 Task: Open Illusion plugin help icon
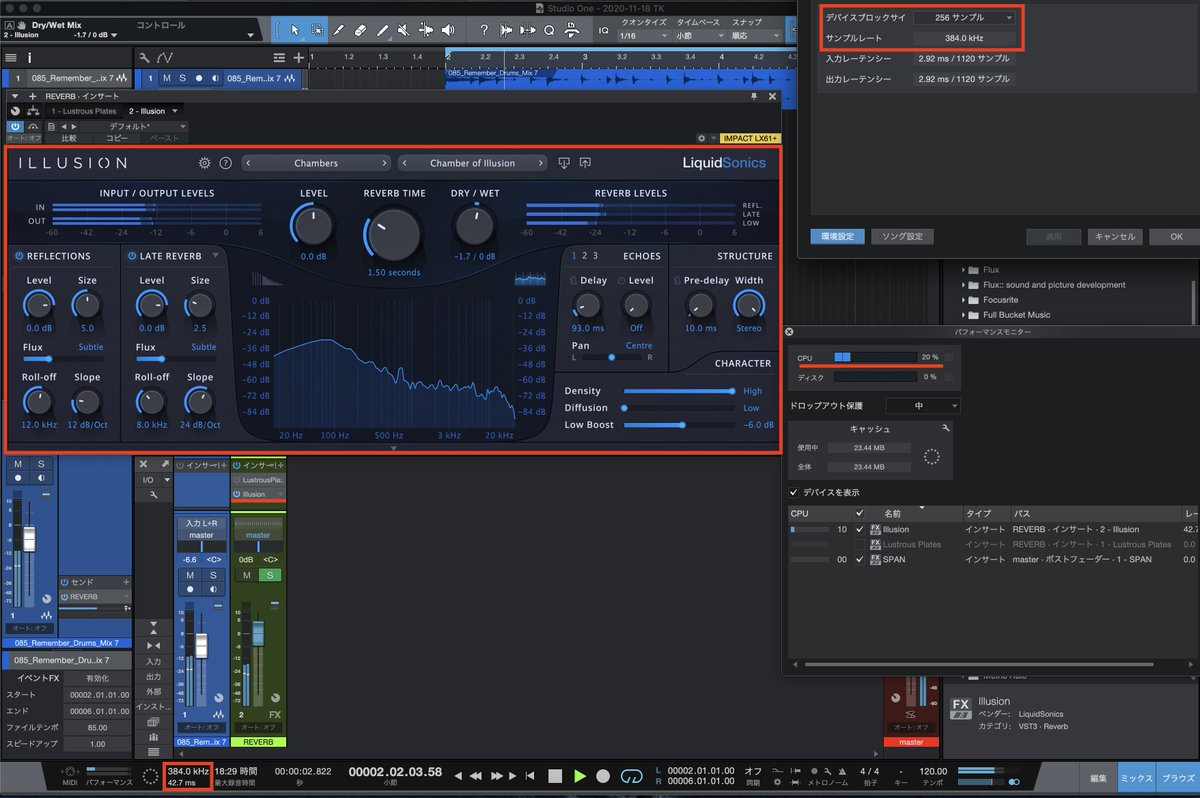point(225,163)
